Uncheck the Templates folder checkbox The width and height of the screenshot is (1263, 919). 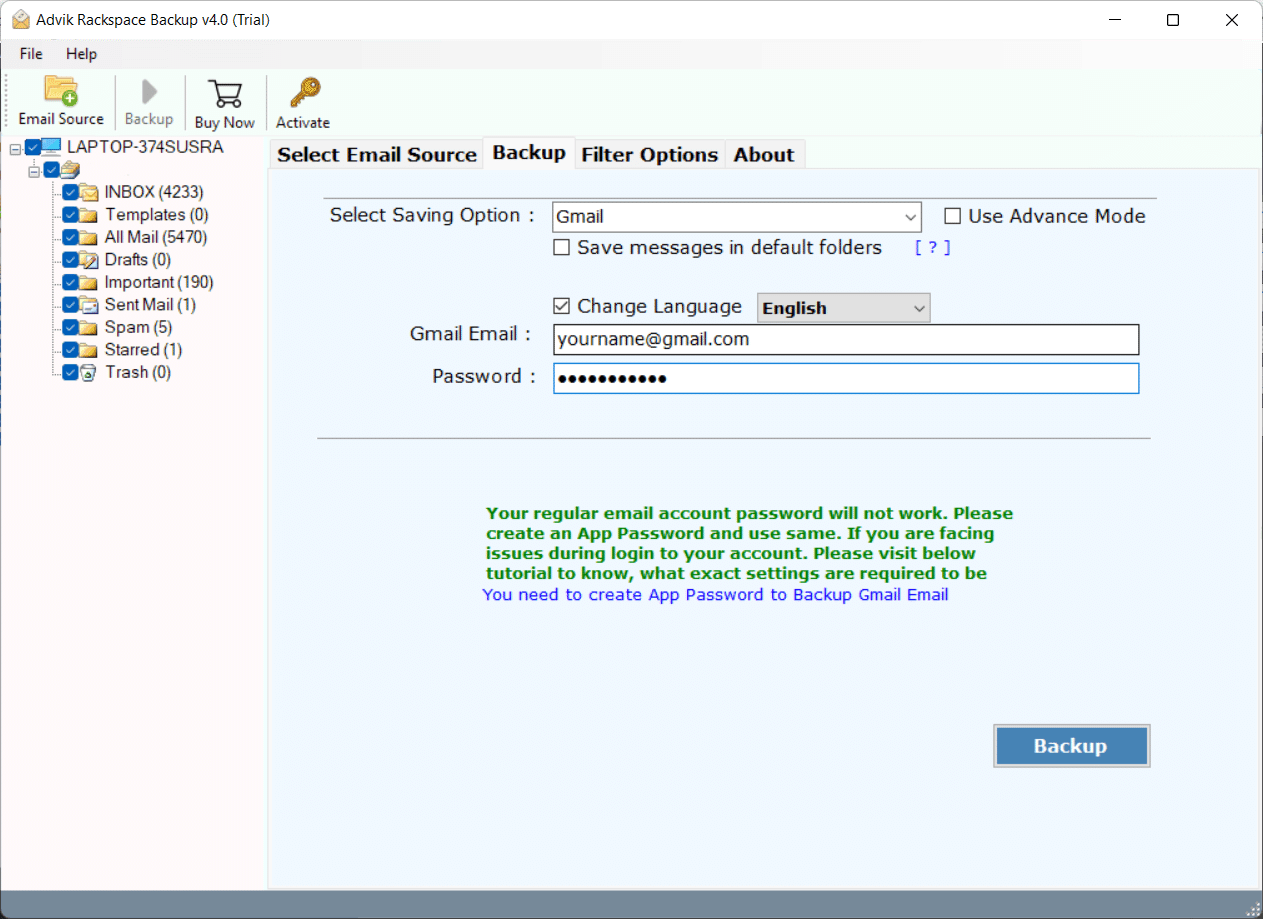(x=70, y=215)
